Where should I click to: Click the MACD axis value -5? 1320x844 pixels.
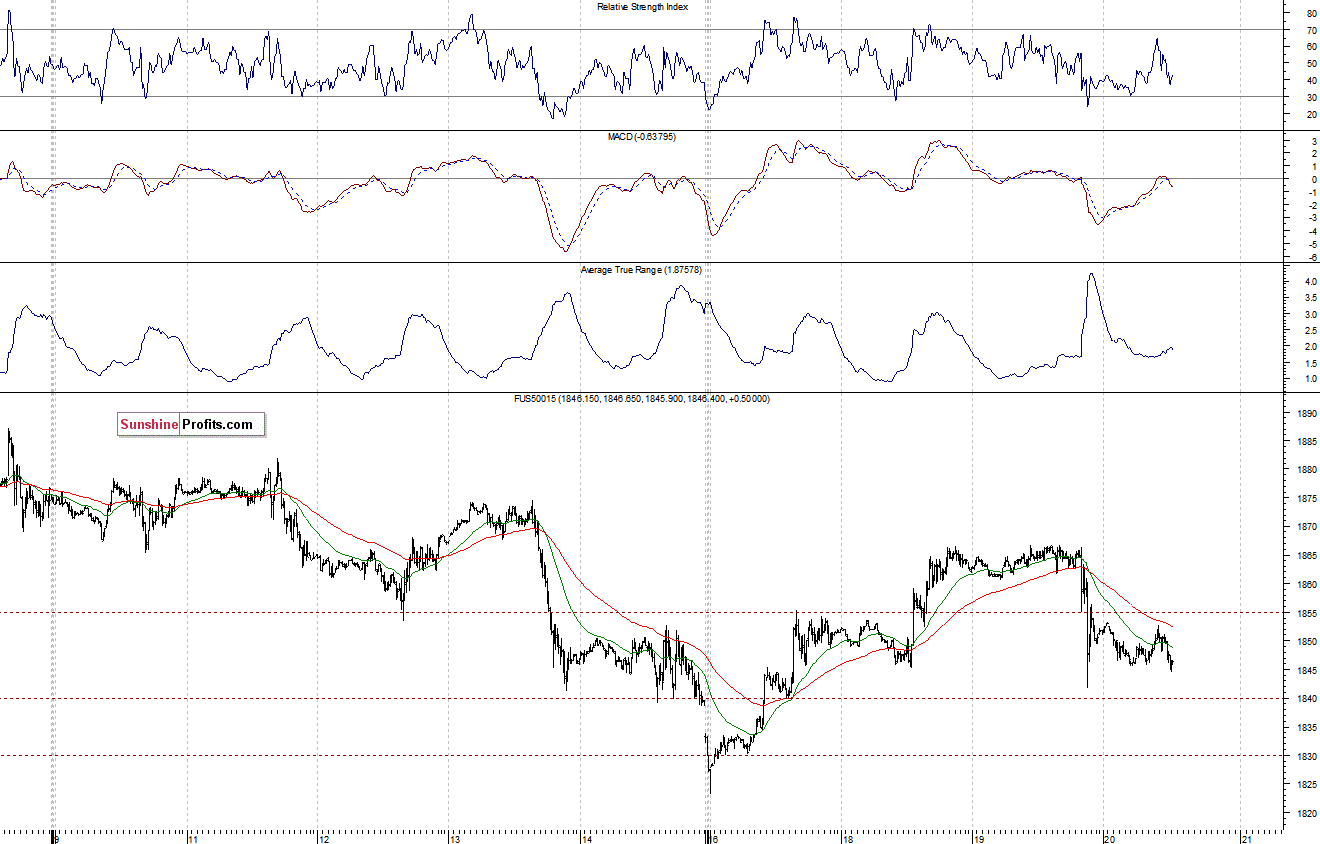point(1311,244)
